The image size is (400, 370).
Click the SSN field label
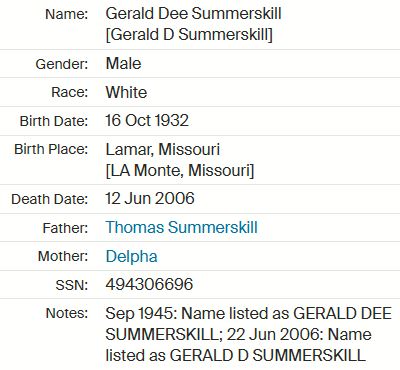pos(72,286)
